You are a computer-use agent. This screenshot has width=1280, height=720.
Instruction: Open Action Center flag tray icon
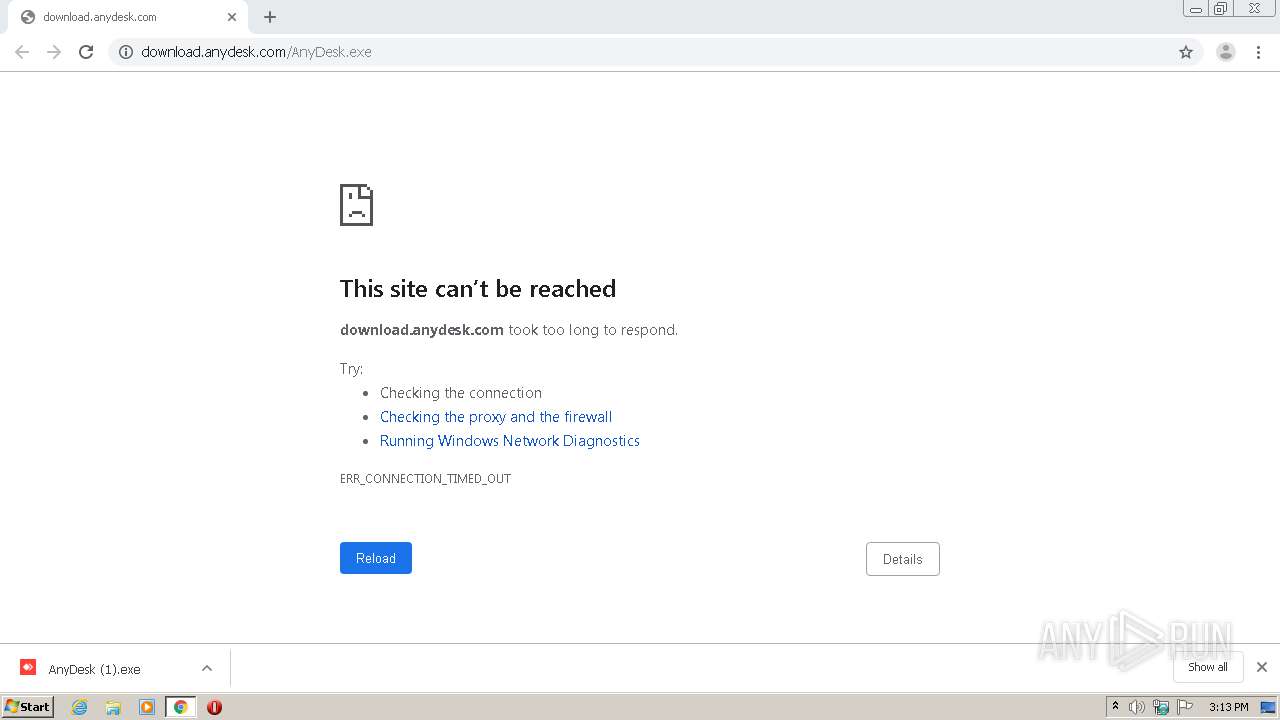1185,707
